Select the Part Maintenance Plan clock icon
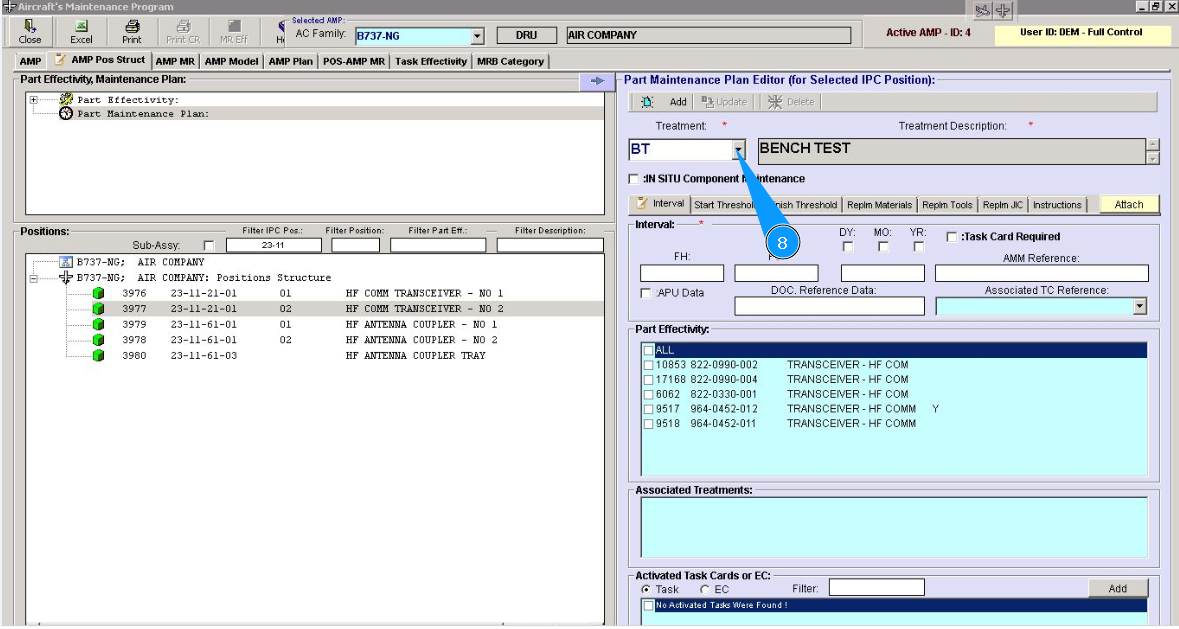The width and height of the screenshot is (1179, 629). 66,114
